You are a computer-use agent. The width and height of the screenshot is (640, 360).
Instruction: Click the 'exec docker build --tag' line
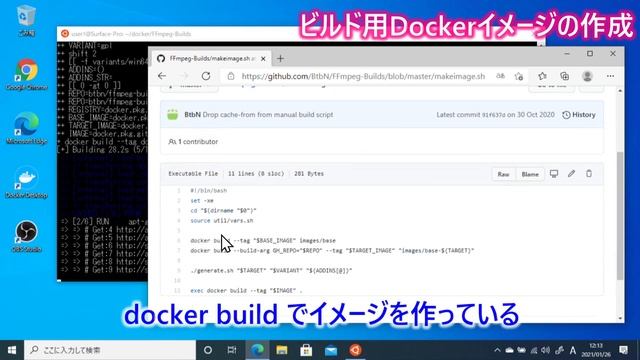pos(246,290)
